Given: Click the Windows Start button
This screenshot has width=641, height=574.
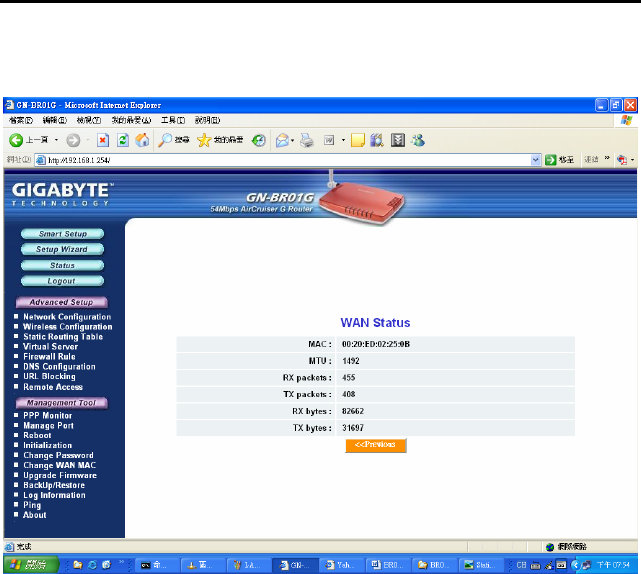Looking at the screenshot, I should pyautogui.click(x=31, y=565).
